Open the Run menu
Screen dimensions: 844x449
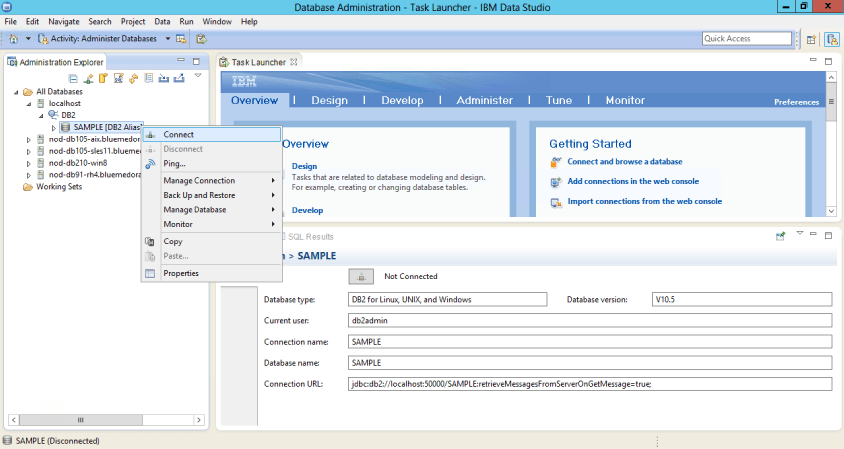click(186, 22)
